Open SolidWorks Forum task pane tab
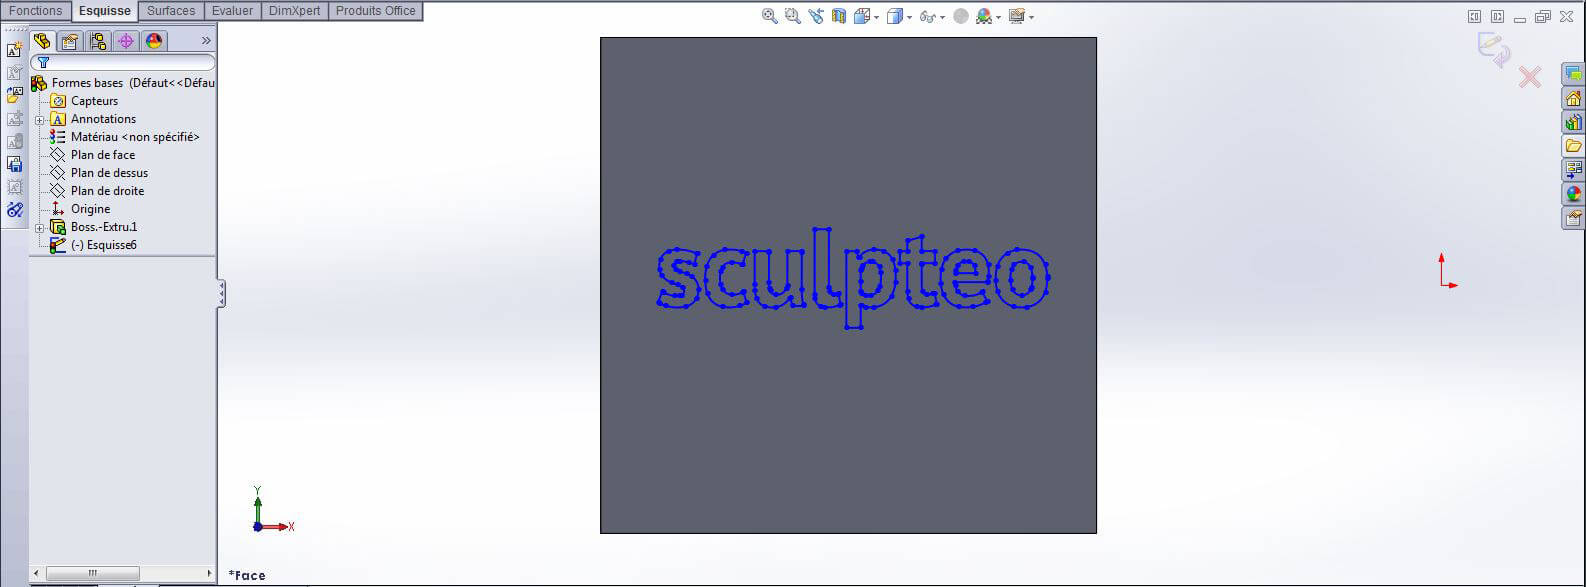This screenshot has height=587, width=1586. [1573, 75]
